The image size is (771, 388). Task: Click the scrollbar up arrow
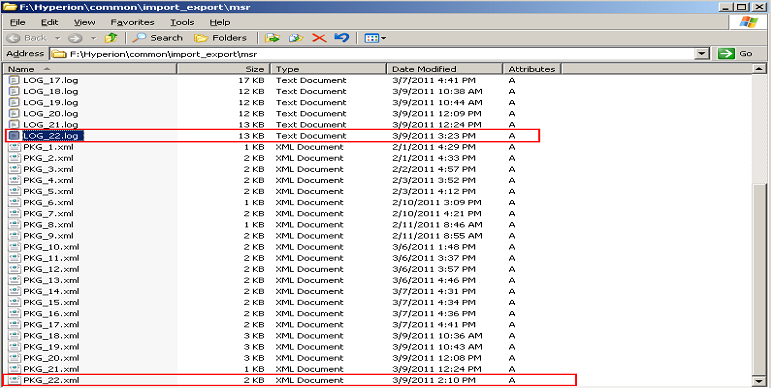[759, 69]
